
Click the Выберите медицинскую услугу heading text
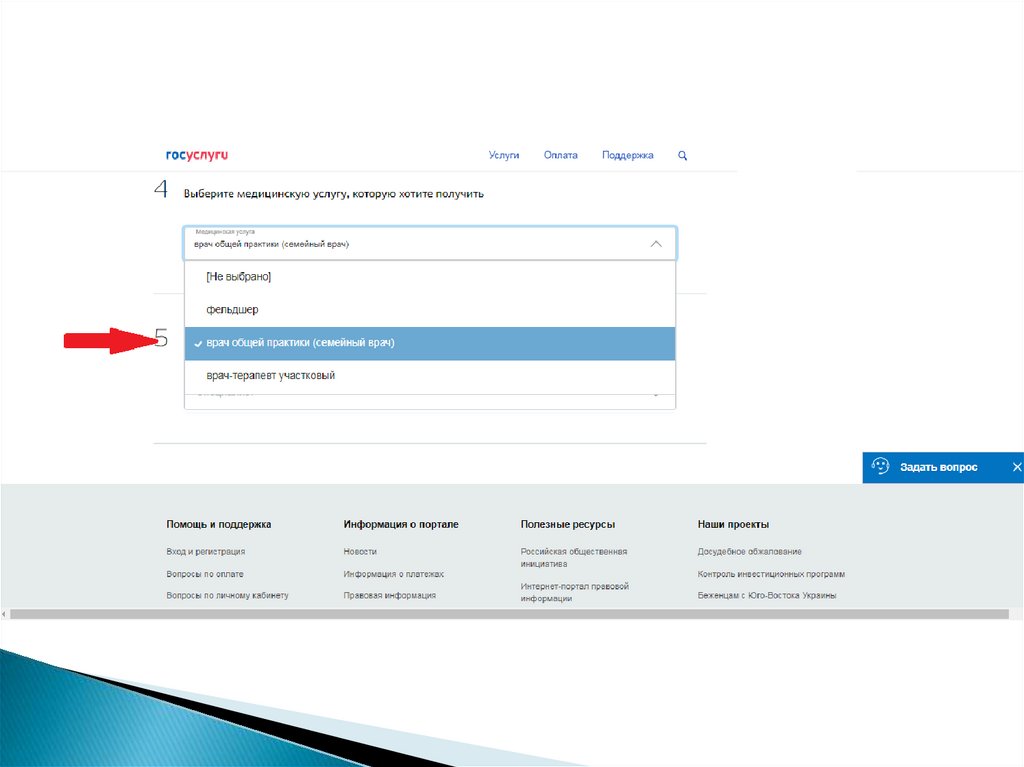(333, 194)
